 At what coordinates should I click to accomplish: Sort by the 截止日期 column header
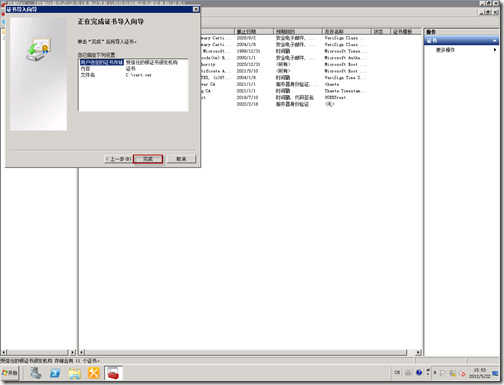pos(254,31)
